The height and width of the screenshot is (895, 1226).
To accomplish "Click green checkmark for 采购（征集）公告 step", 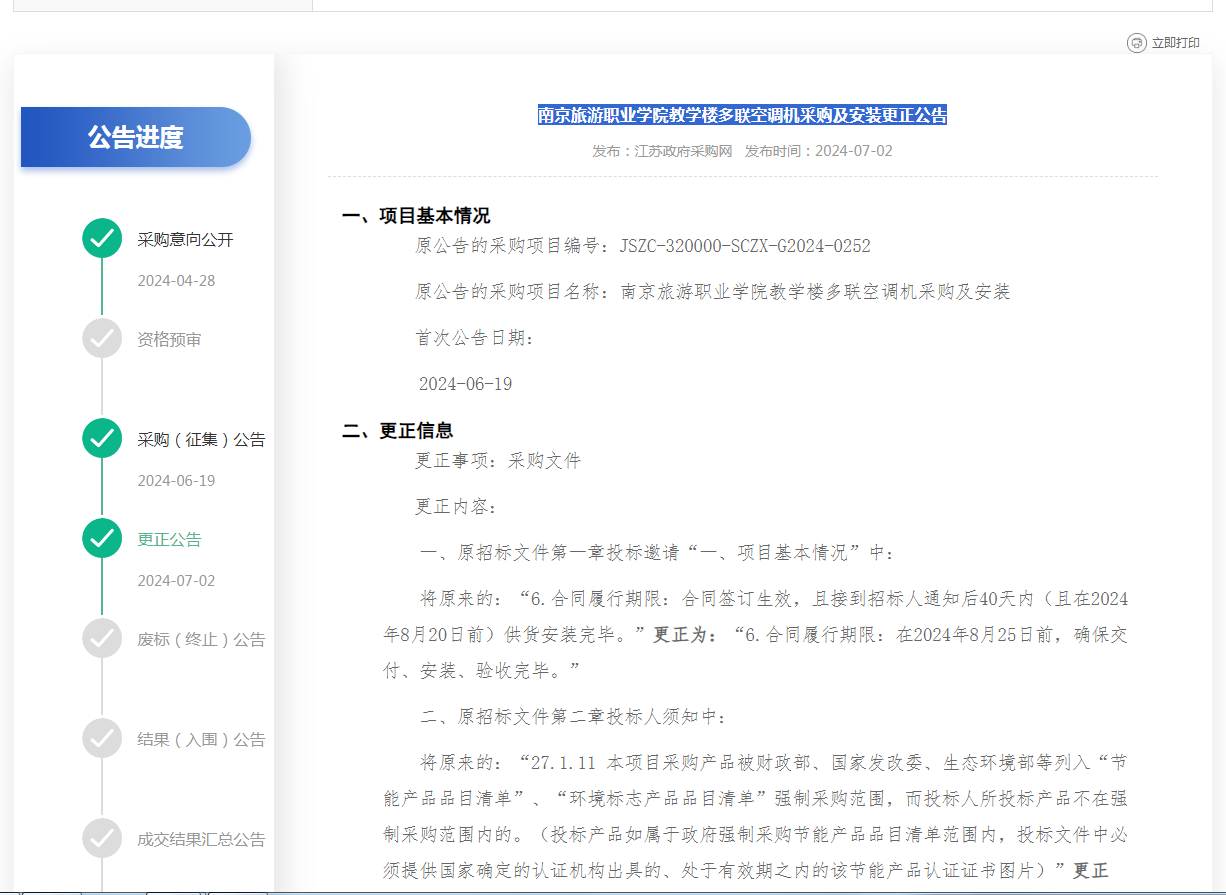I will pos(102,438).
